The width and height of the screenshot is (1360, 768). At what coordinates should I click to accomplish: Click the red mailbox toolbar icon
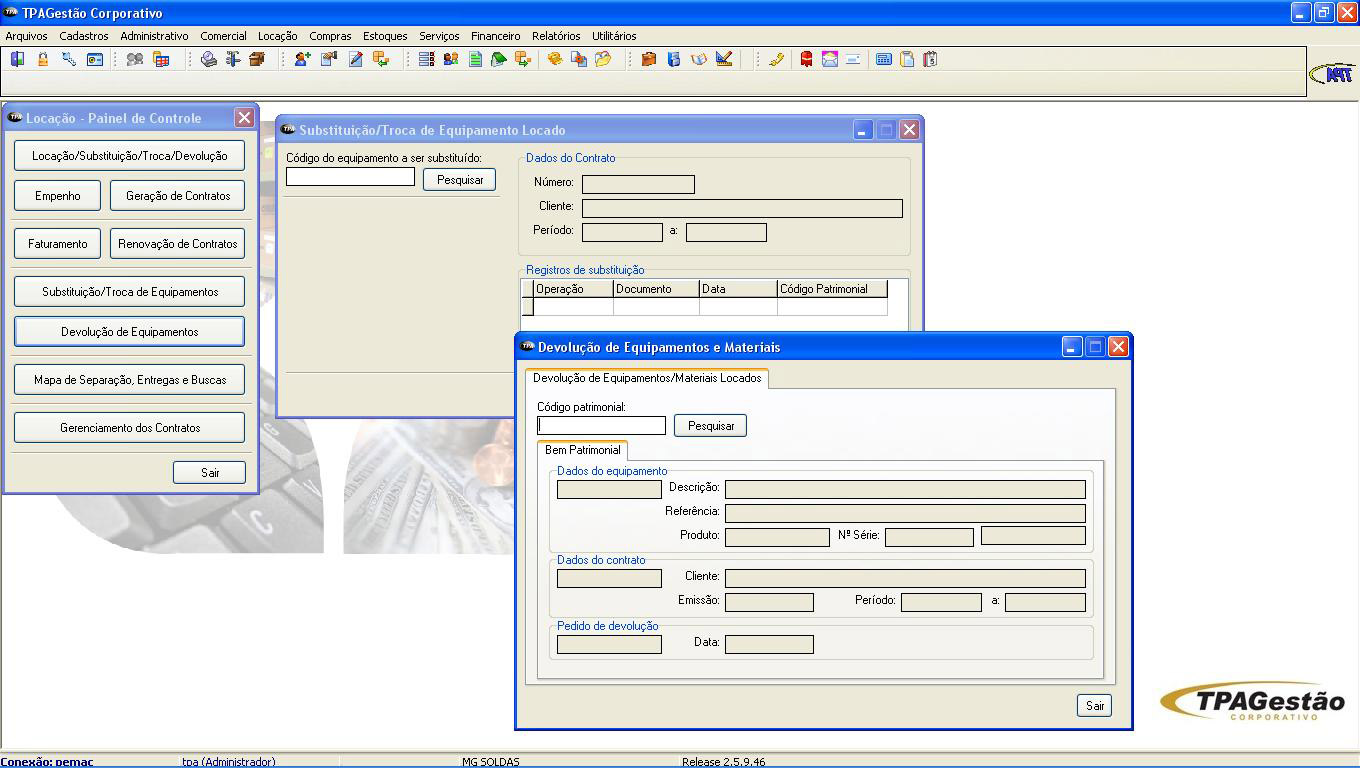806,60
